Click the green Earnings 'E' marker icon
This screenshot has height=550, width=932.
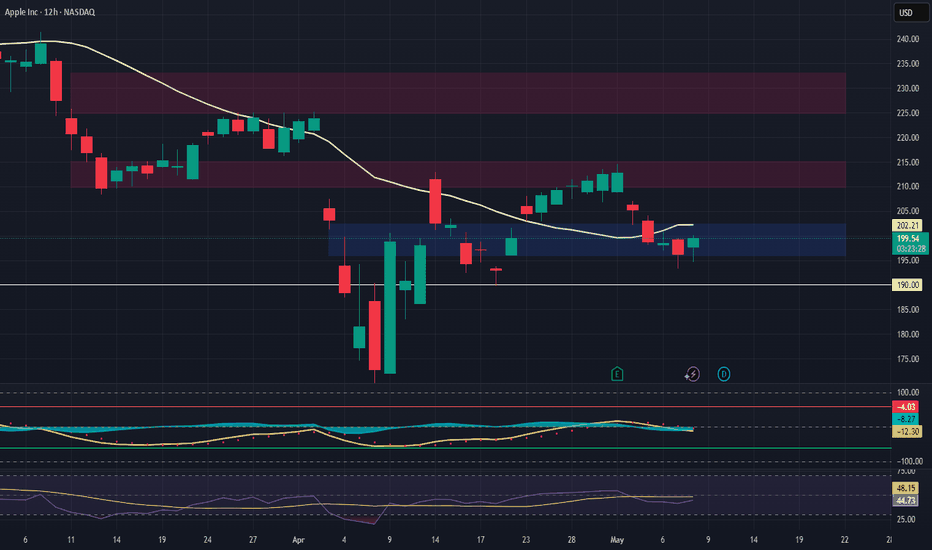pyautogui.click(x=617, y=374)
